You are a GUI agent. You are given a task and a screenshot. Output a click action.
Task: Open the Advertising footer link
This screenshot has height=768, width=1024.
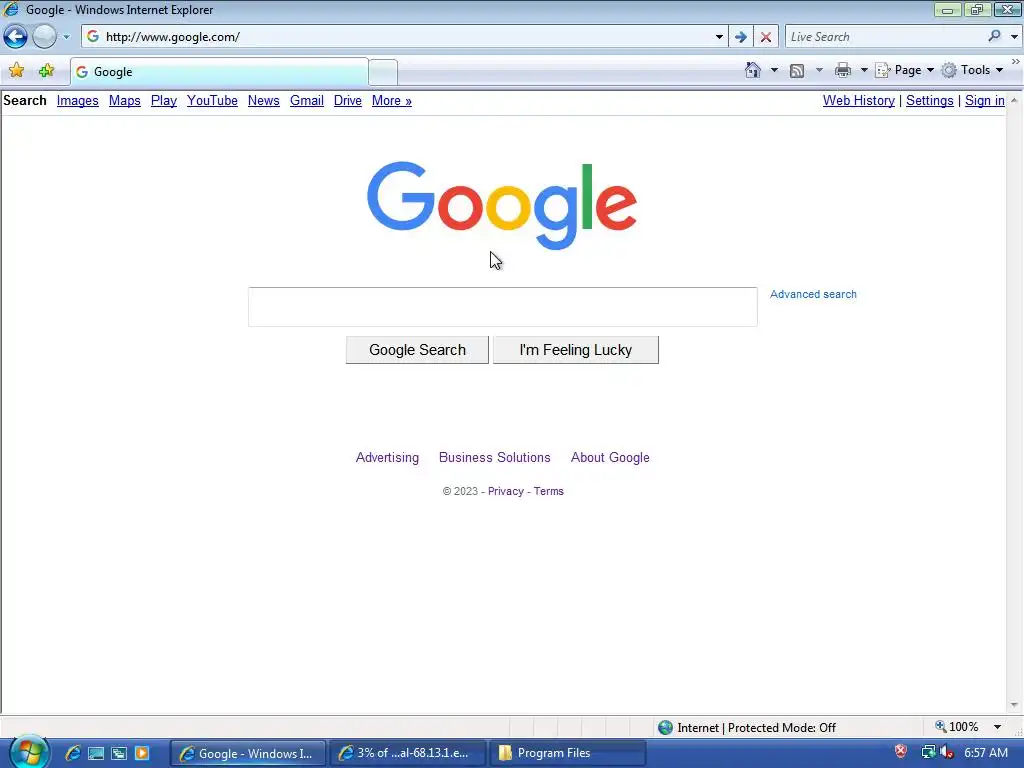(x=387, y=458)
